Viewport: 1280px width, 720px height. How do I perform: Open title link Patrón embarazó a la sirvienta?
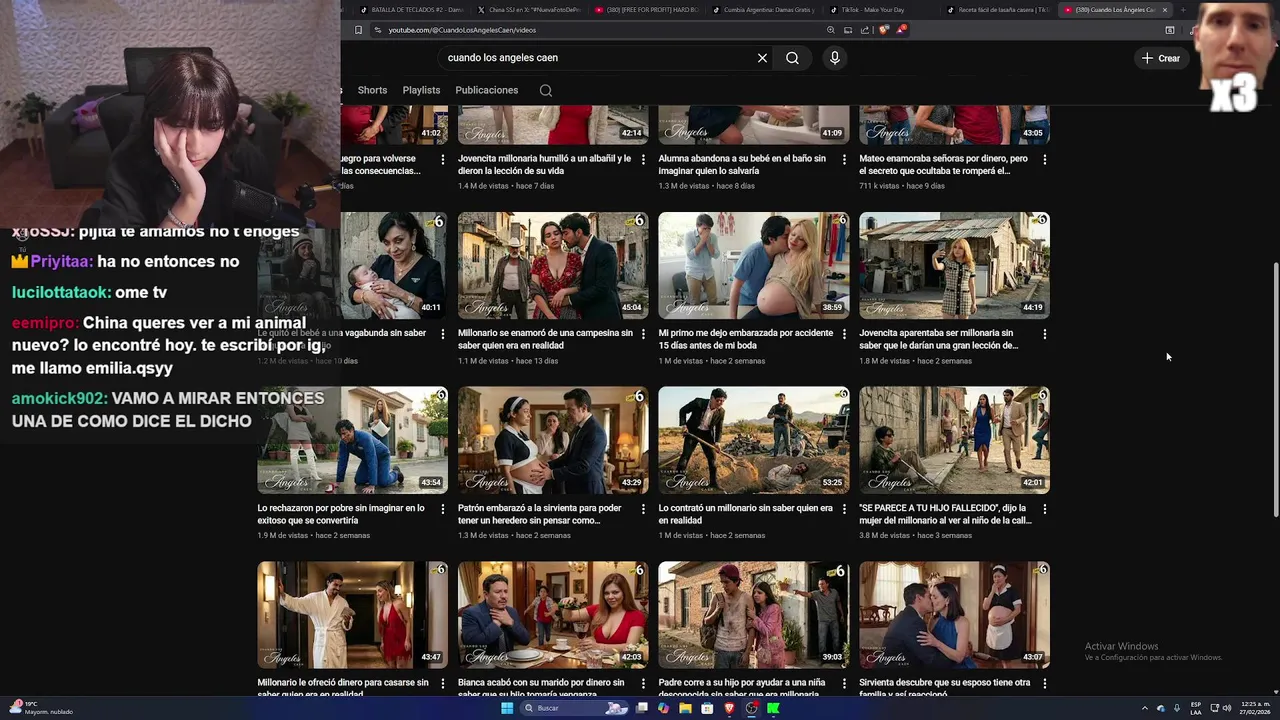539,514
